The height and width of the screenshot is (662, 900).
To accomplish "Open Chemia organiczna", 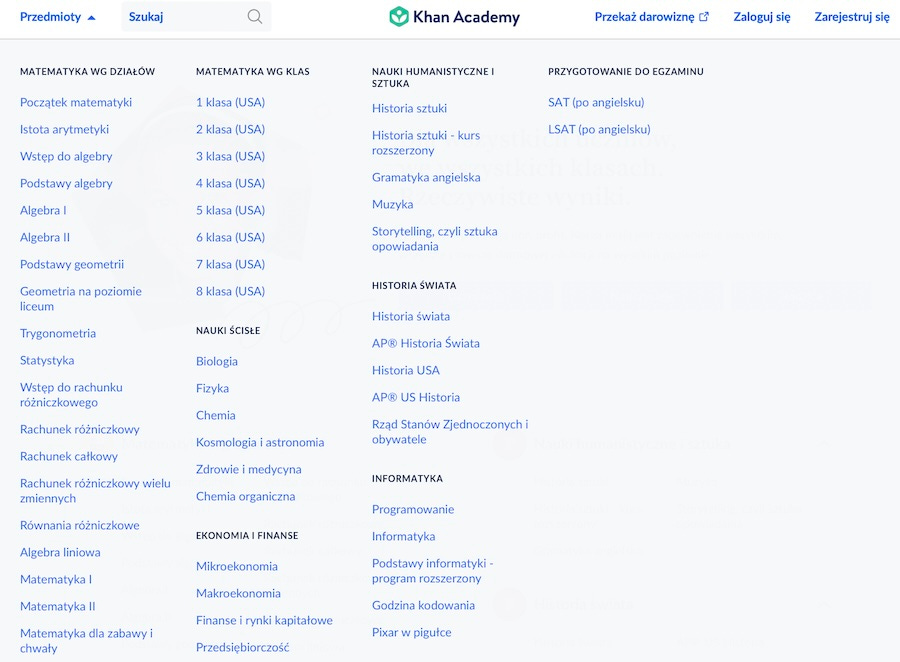I will coord(246,496).
